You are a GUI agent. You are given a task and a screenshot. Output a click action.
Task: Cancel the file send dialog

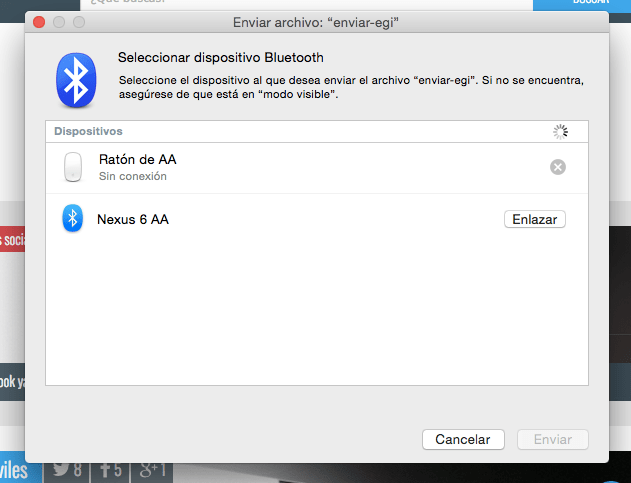[x=463, y=439]
